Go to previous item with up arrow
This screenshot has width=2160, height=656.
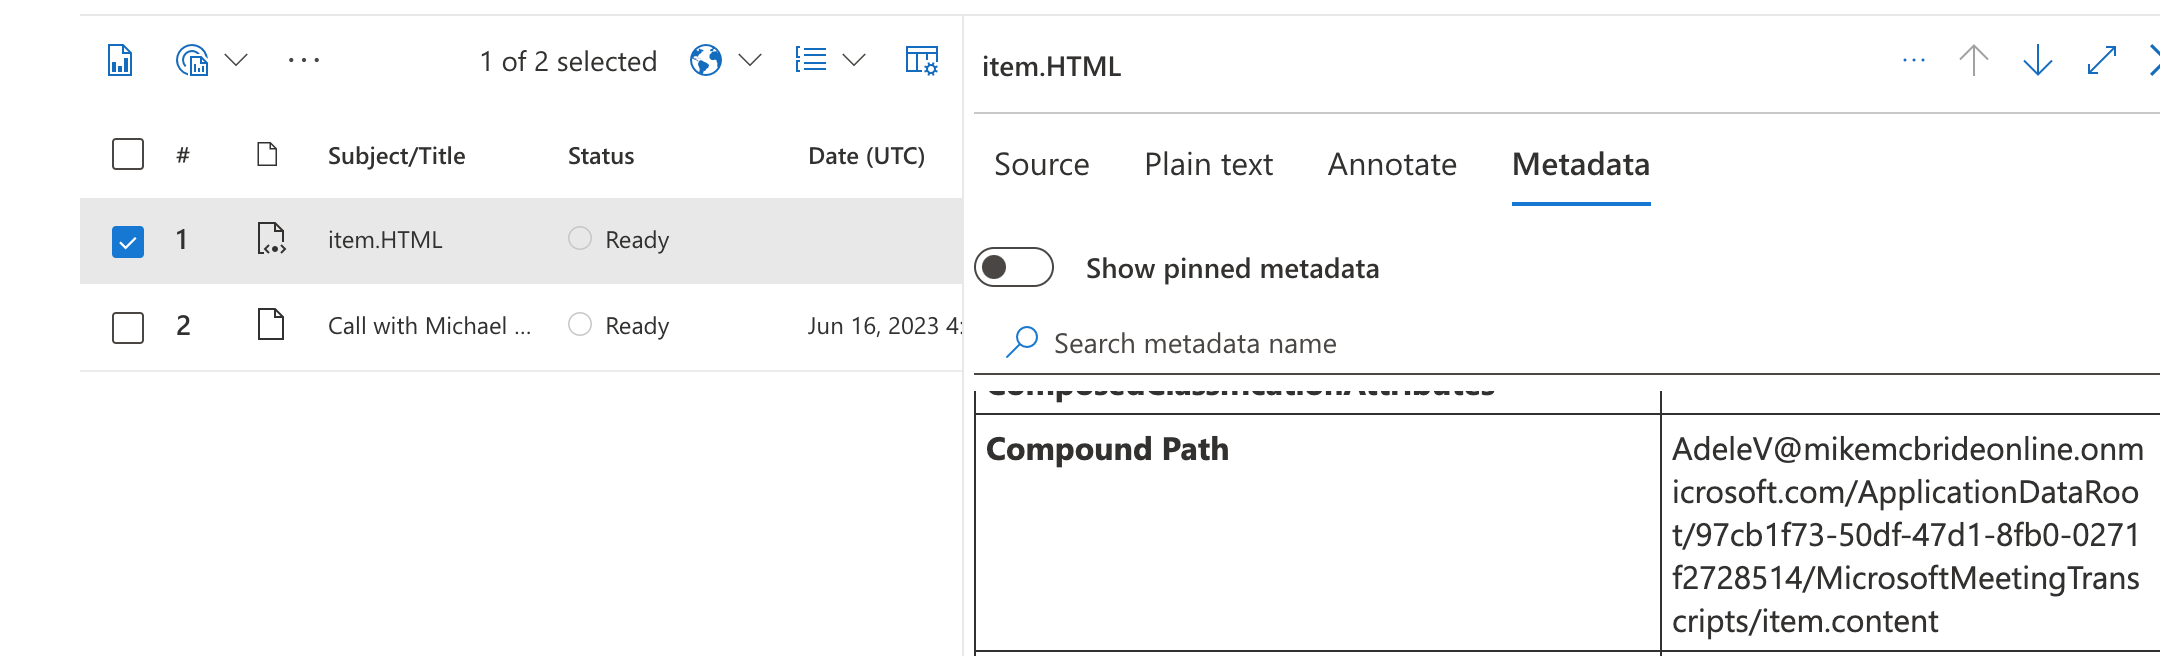coord(1973,61)
